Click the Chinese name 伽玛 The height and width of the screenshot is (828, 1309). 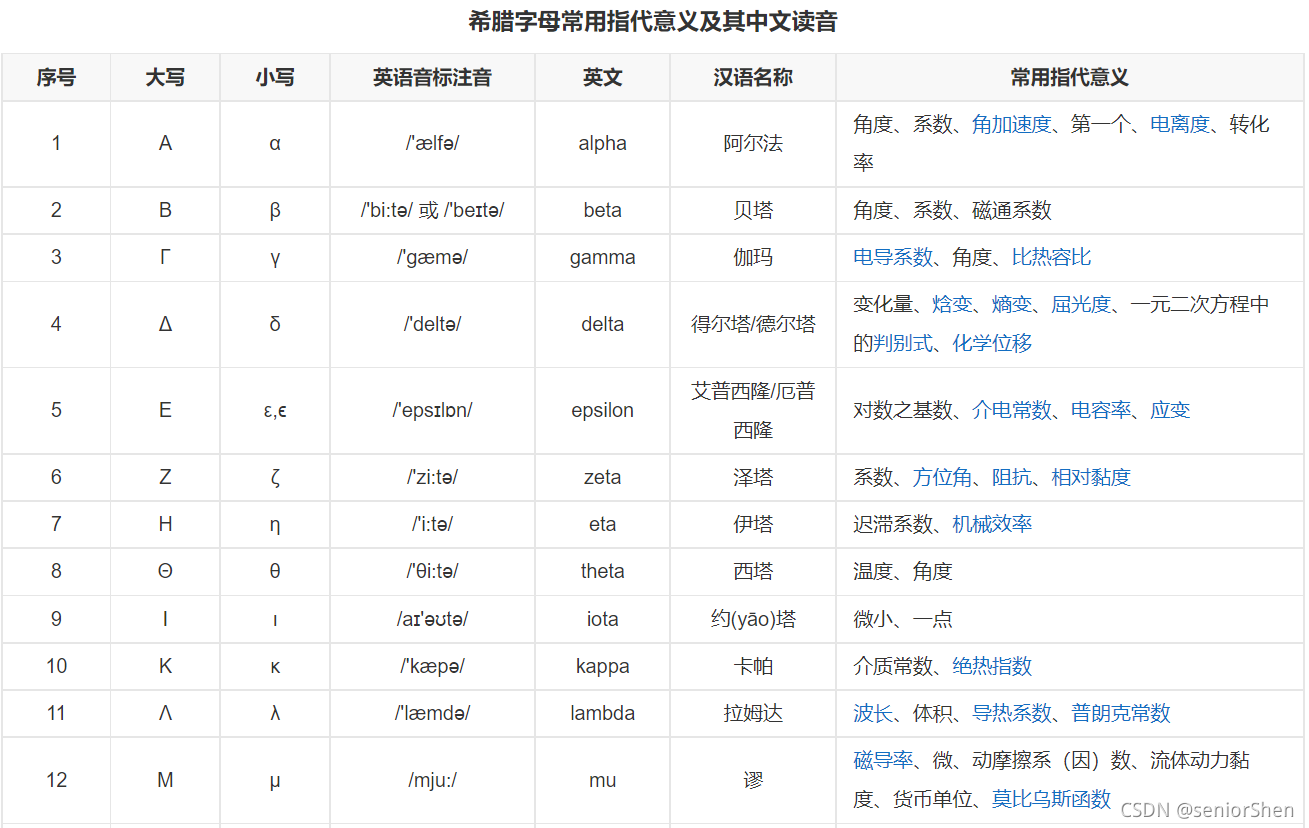[x=753, y=257]
